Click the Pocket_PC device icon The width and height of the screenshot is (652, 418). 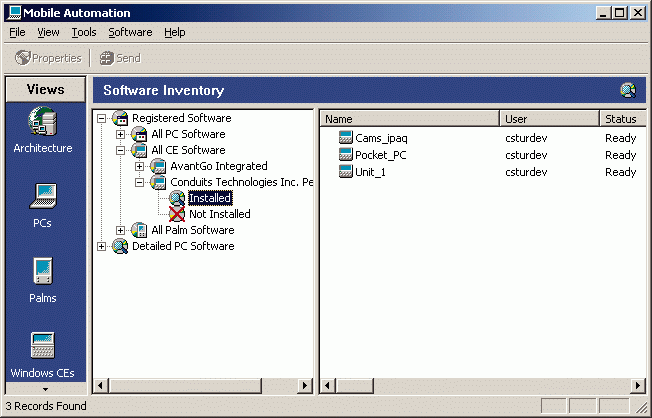(x=346, y=155)
